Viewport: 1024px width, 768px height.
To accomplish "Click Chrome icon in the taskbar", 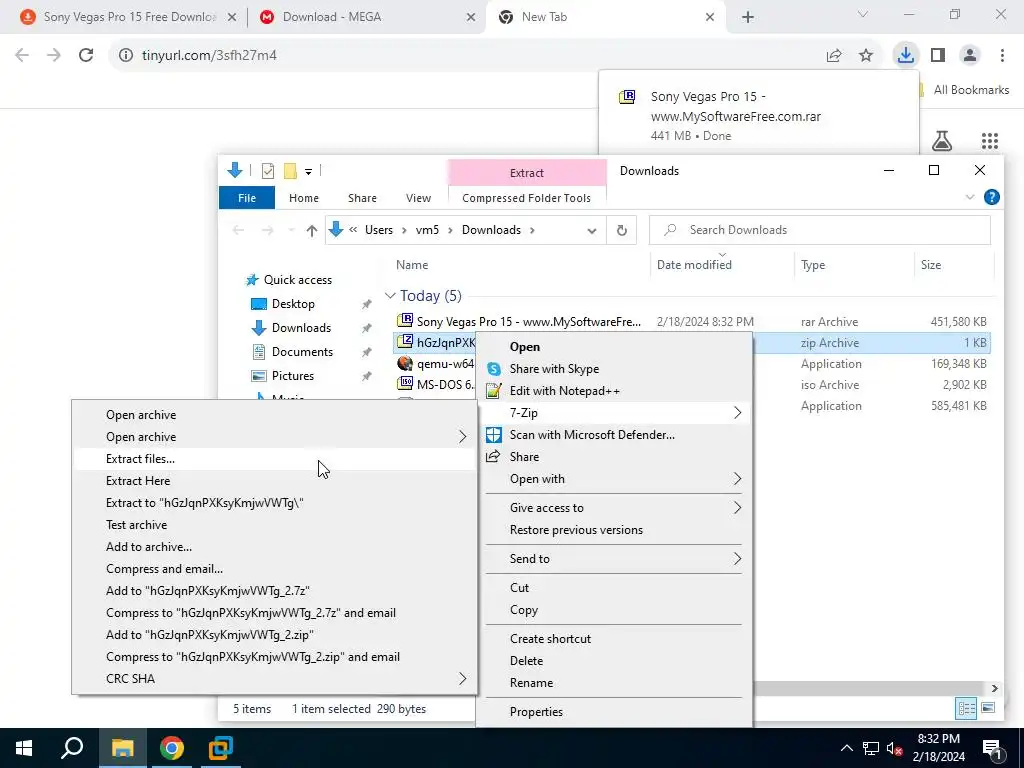I will pyautogui.click(x=172, y=748).
